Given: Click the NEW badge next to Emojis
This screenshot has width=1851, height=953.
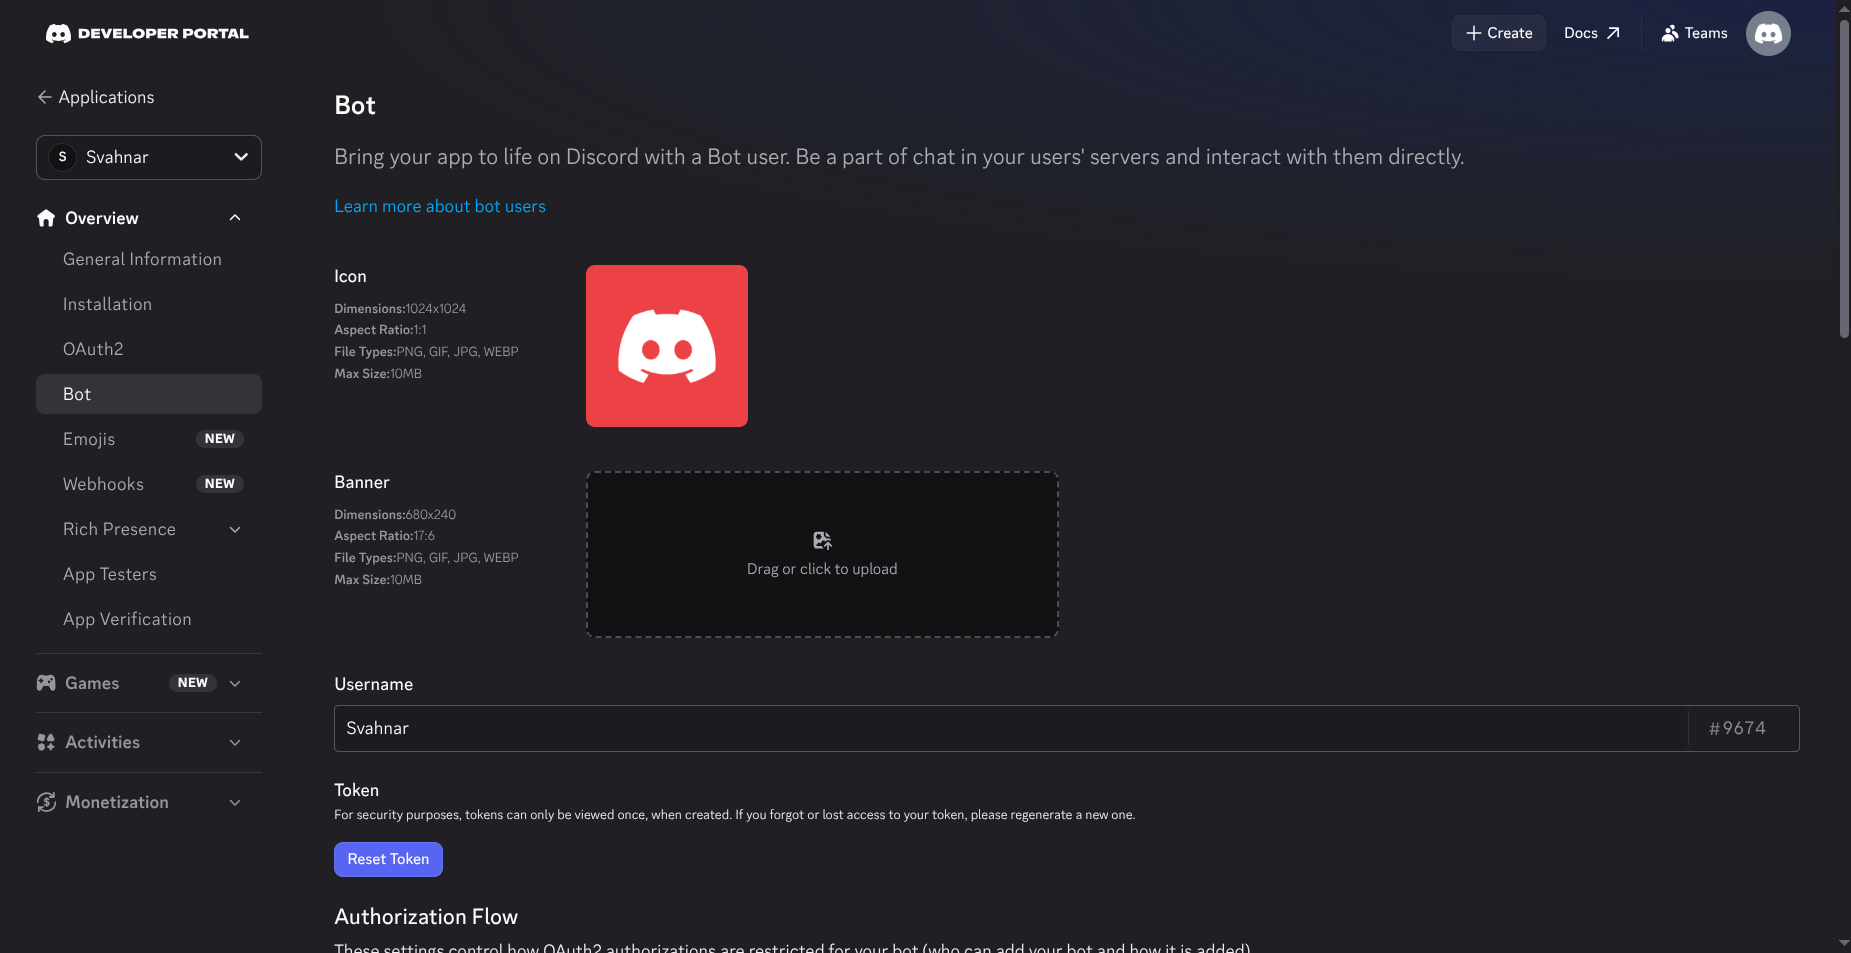Looking at the screenshot, I should [220, 439].
